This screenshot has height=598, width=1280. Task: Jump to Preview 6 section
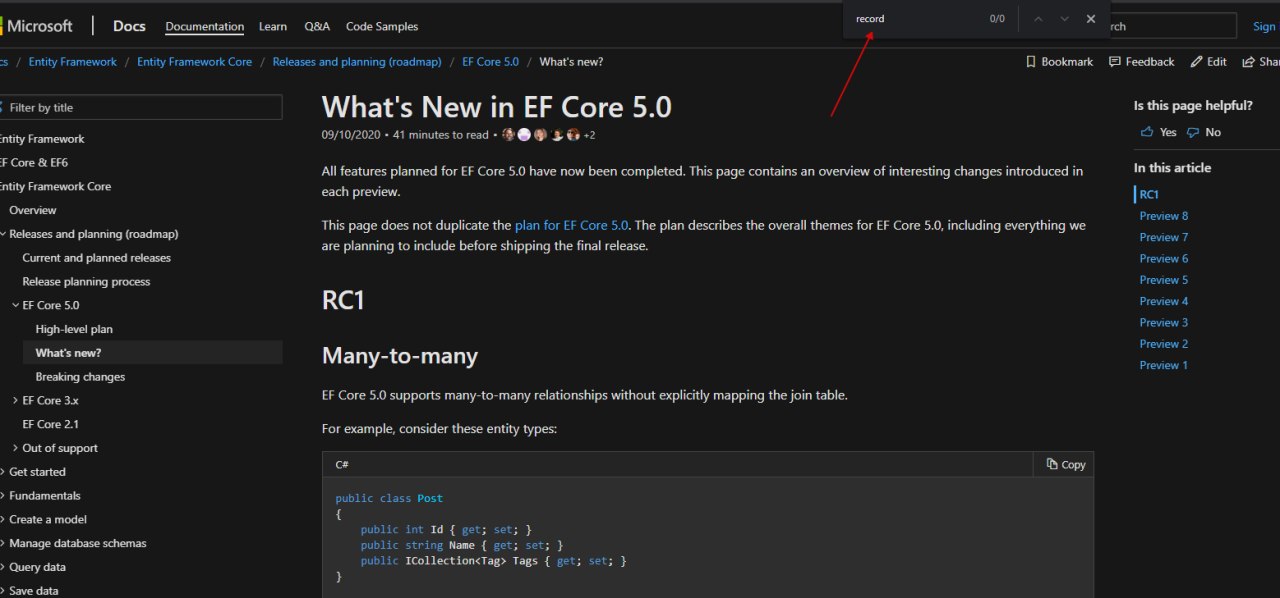(1164, 258)
